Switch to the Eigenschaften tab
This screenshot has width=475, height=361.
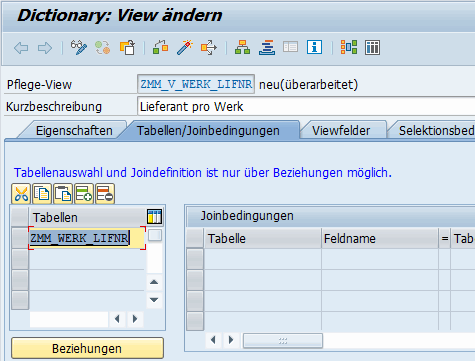pyautogui.click(x=74, y=131)
